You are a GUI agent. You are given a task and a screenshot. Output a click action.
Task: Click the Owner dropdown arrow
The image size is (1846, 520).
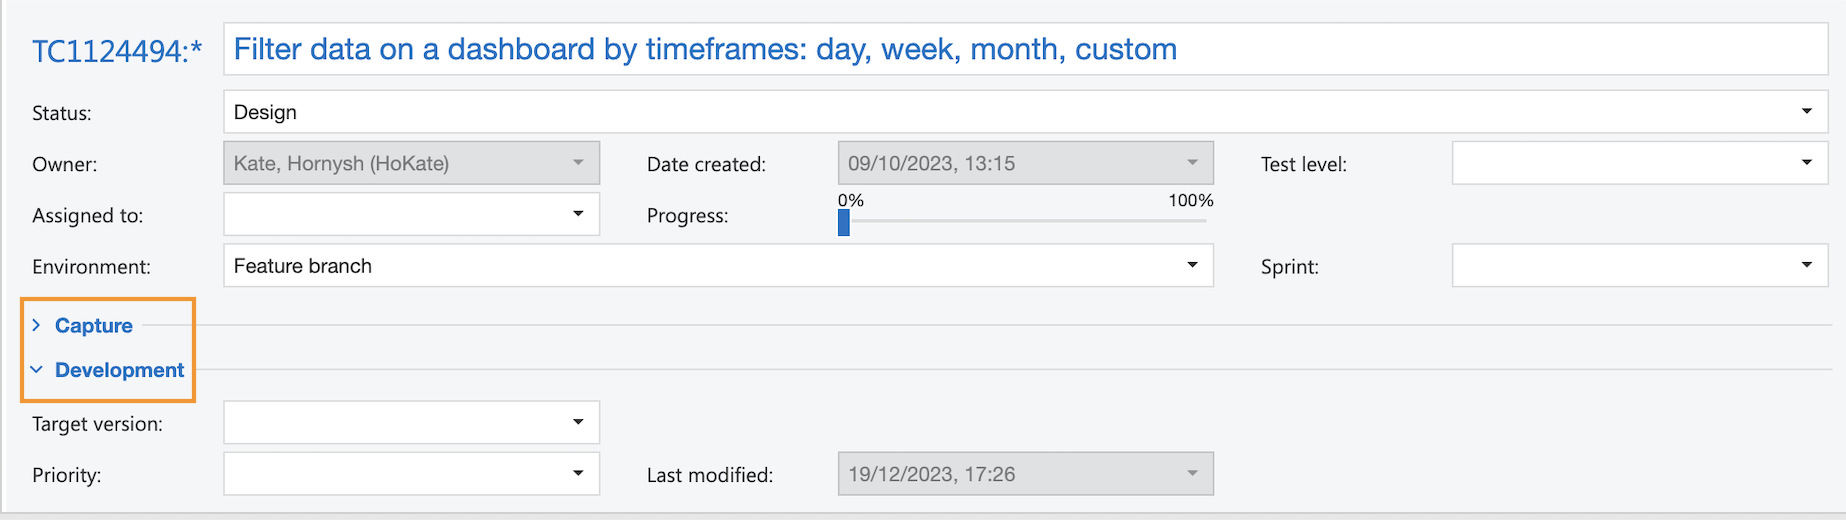click(578, 163)
